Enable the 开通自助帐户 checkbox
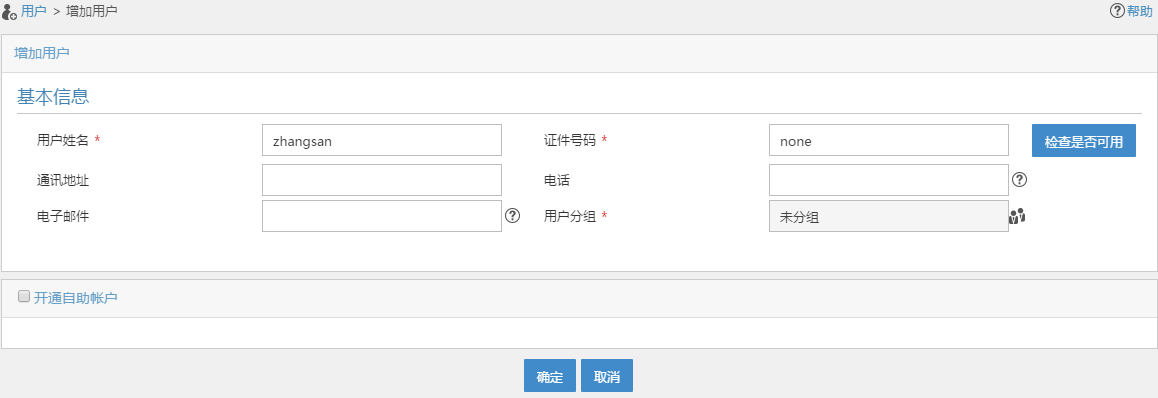This screenshot has height=398, width=1158. tap(24, 296)
